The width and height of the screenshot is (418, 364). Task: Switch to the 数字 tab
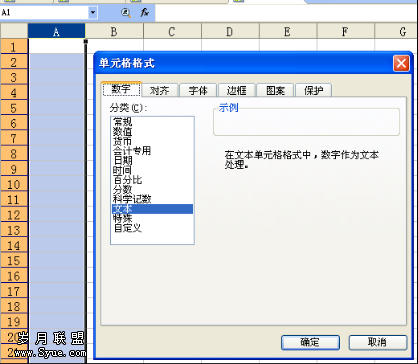tap(121, 89)
